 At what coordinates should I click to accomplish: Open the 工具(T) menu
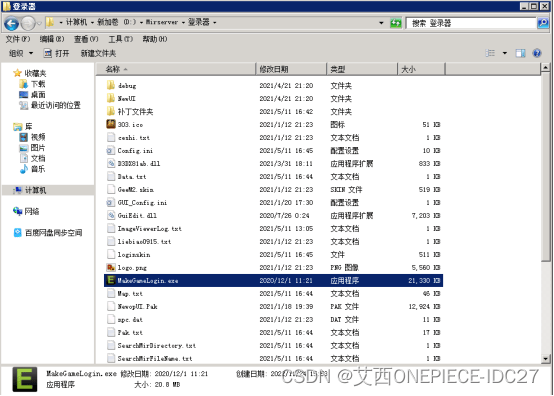pos(120,39)
